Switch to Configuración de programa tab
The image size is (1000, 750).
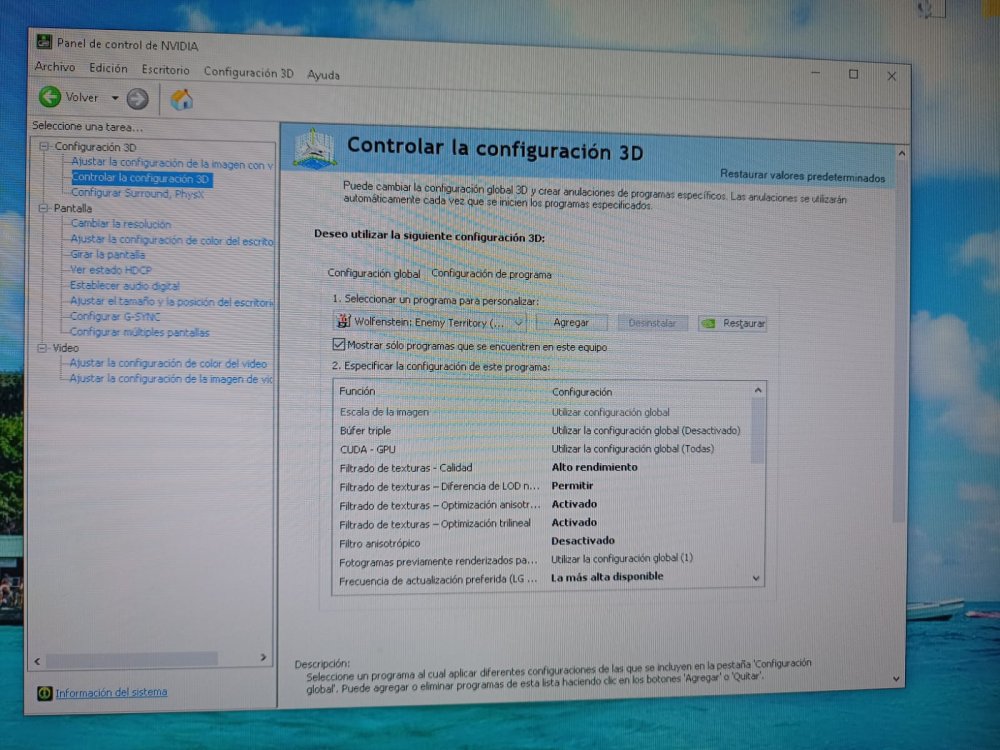pyautogui.click(x=491, y=274)
